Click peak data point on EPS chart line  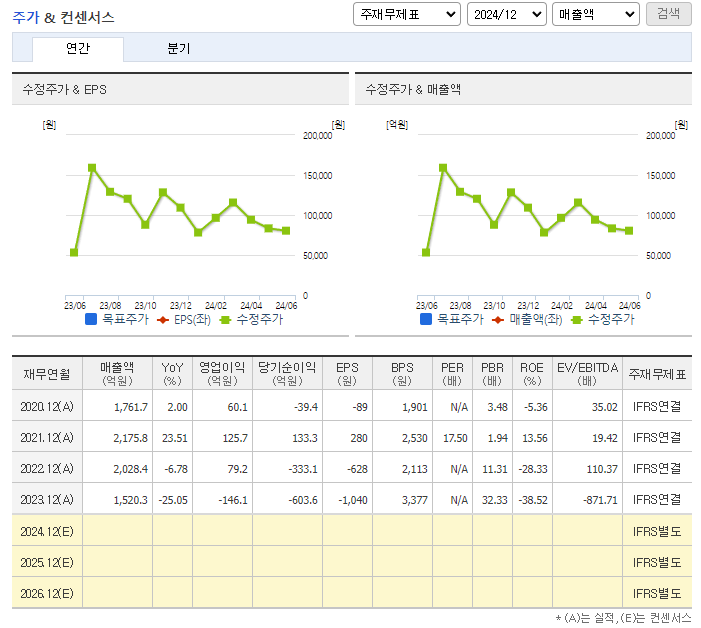click(92, 168)
